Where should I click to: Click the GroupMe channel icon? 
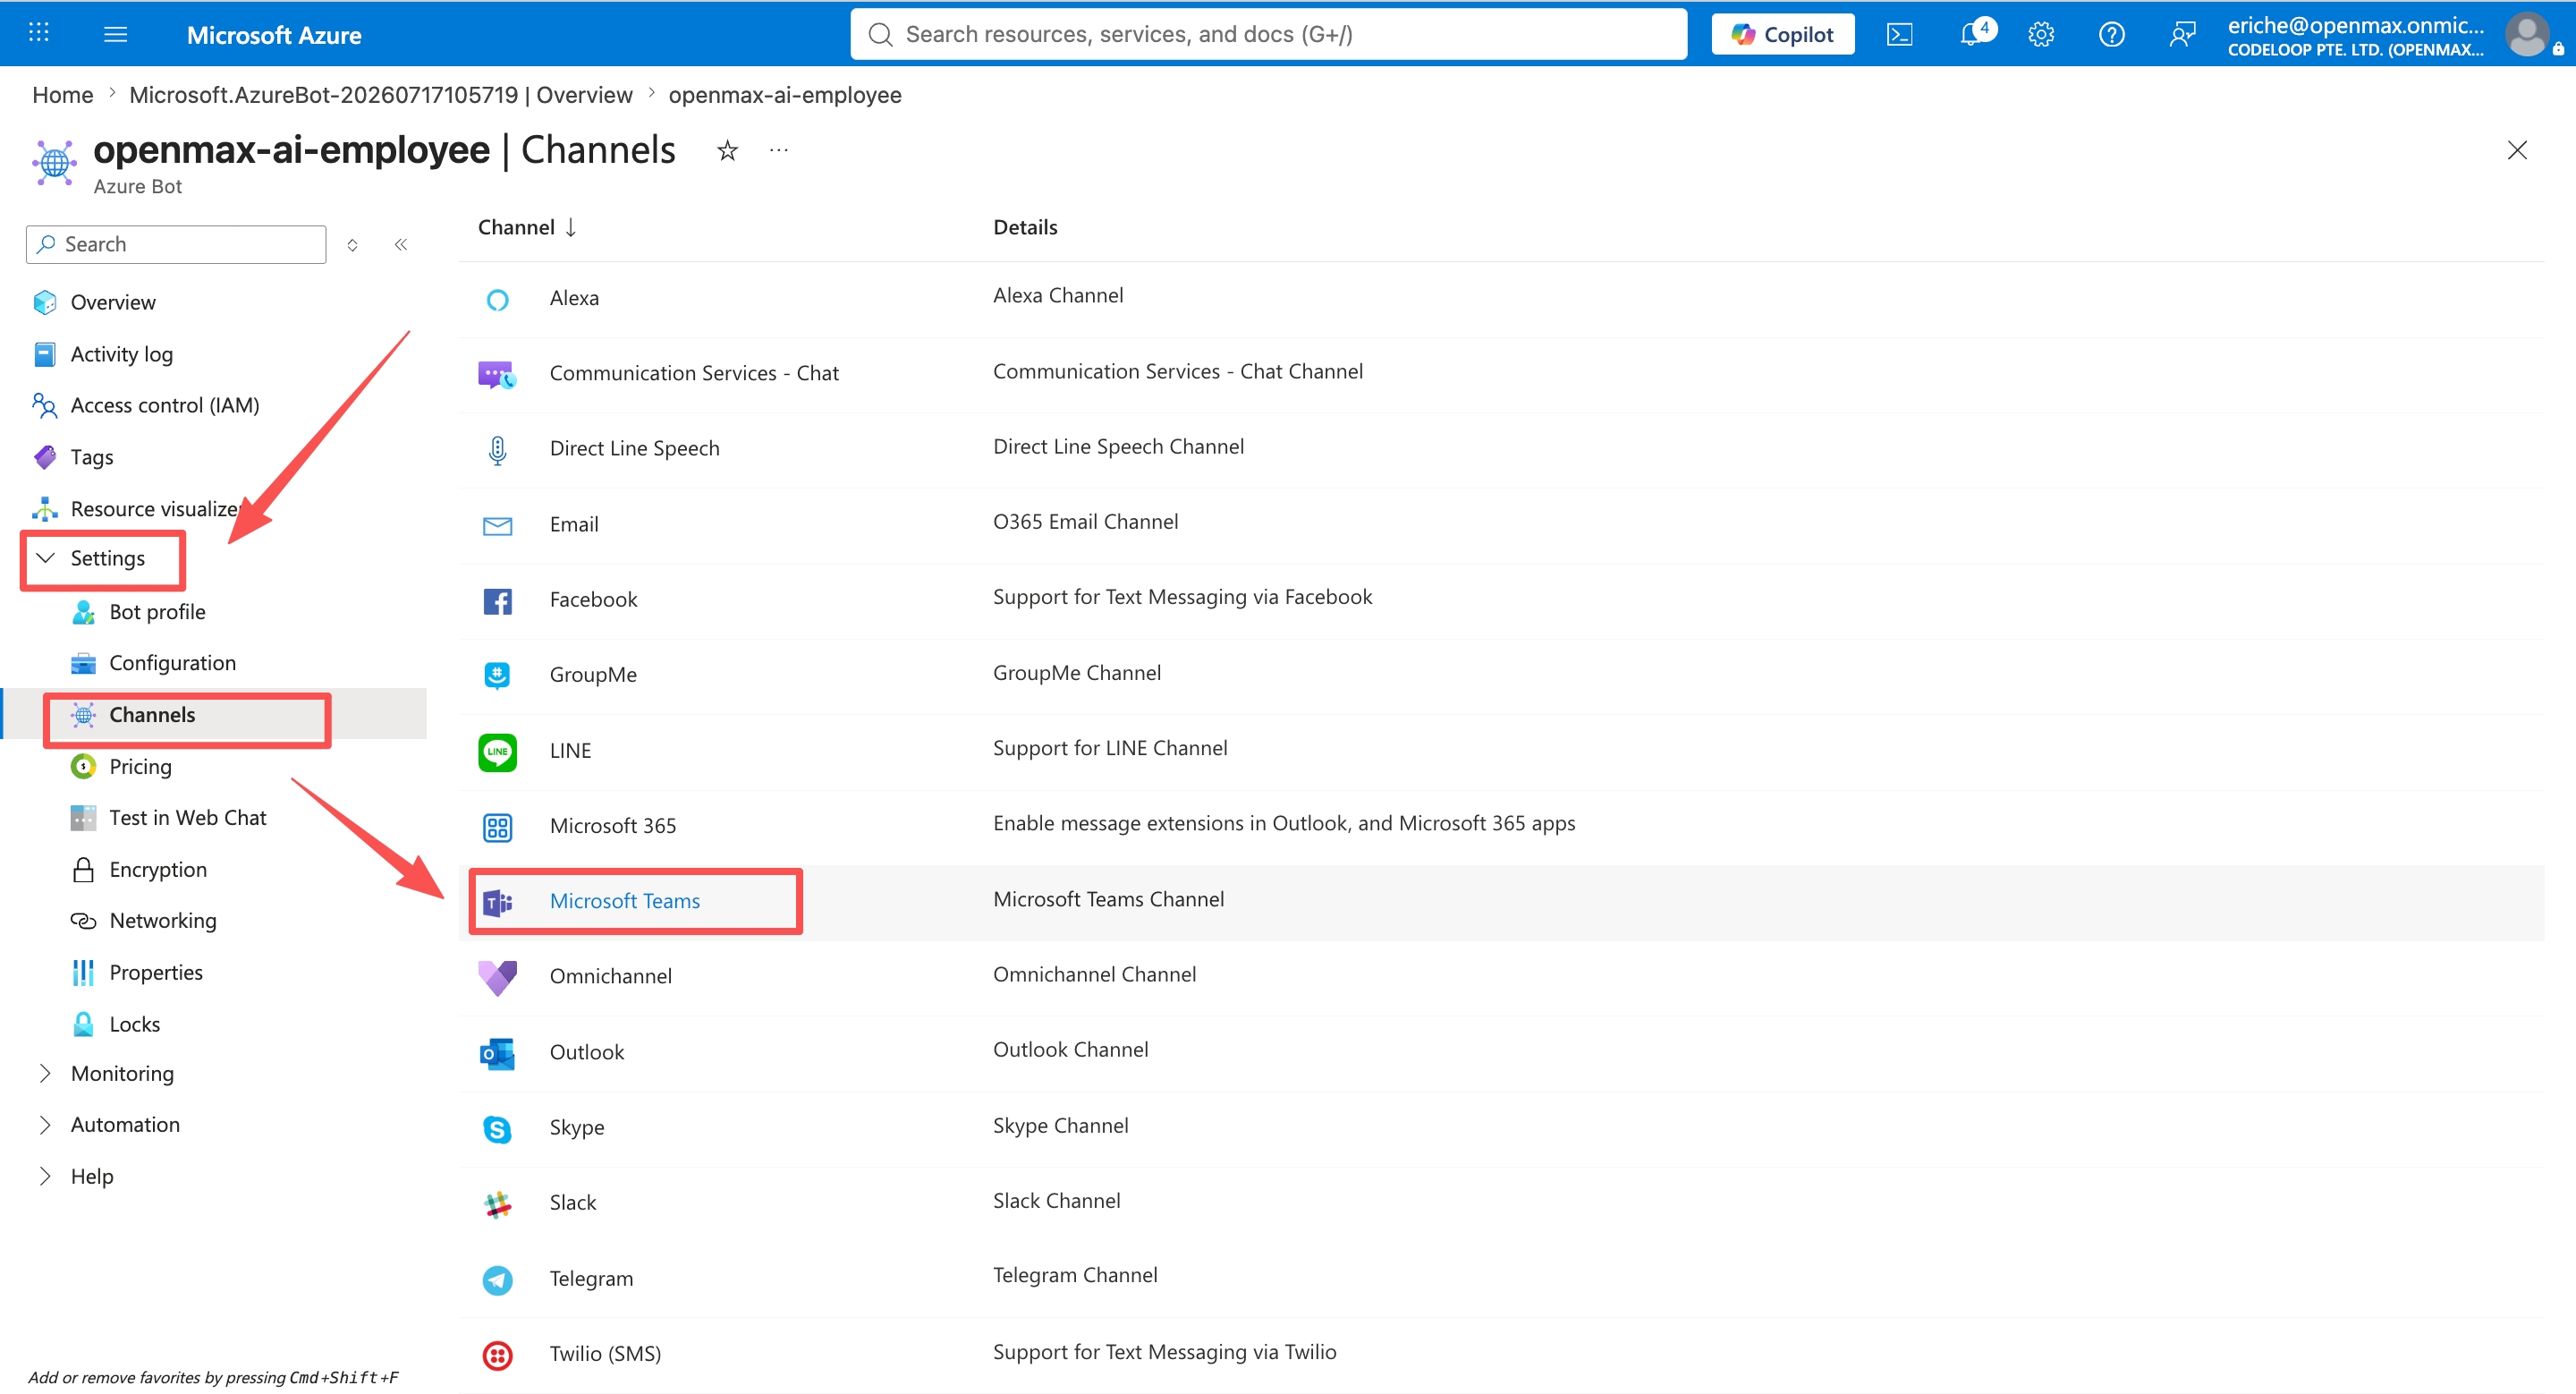497,676
